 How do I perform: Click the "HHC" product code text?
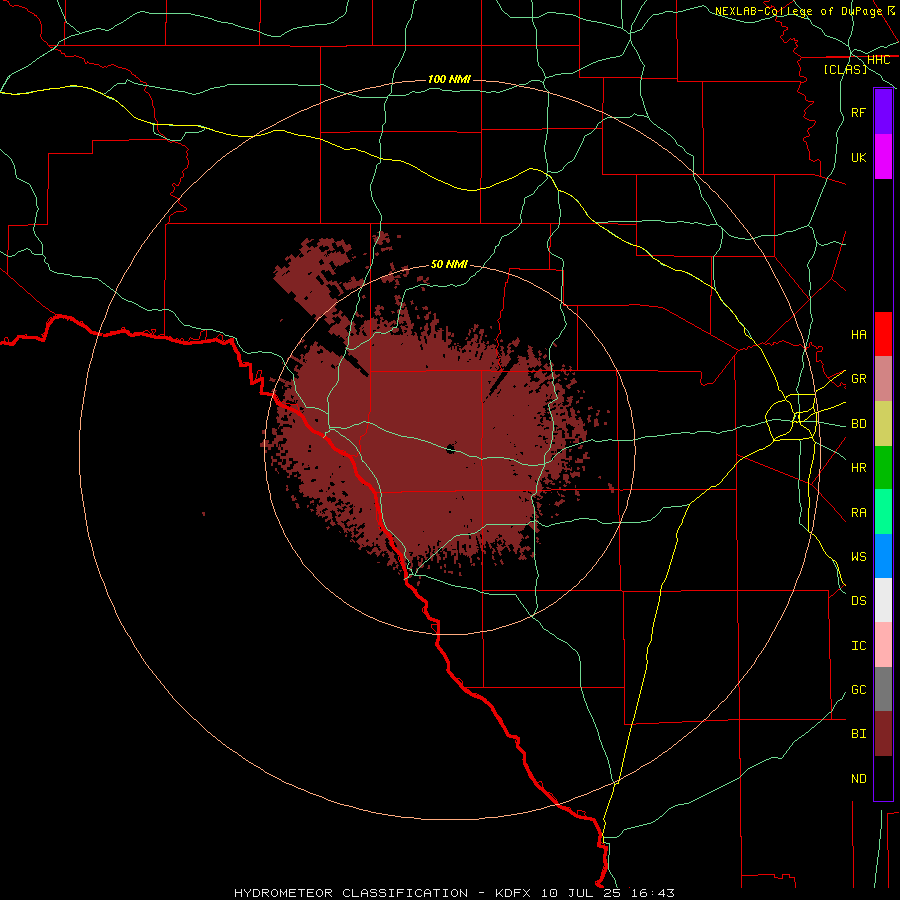878,60
